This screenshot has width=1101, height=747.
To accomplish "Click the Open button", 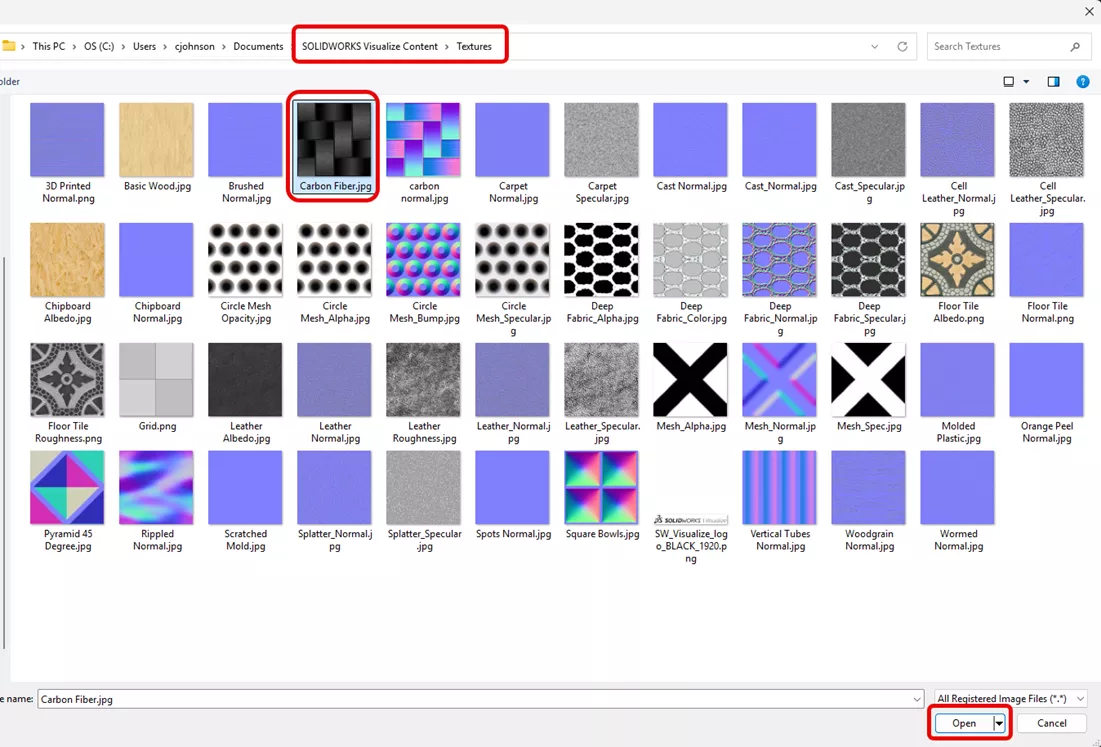I will [963, 723].
